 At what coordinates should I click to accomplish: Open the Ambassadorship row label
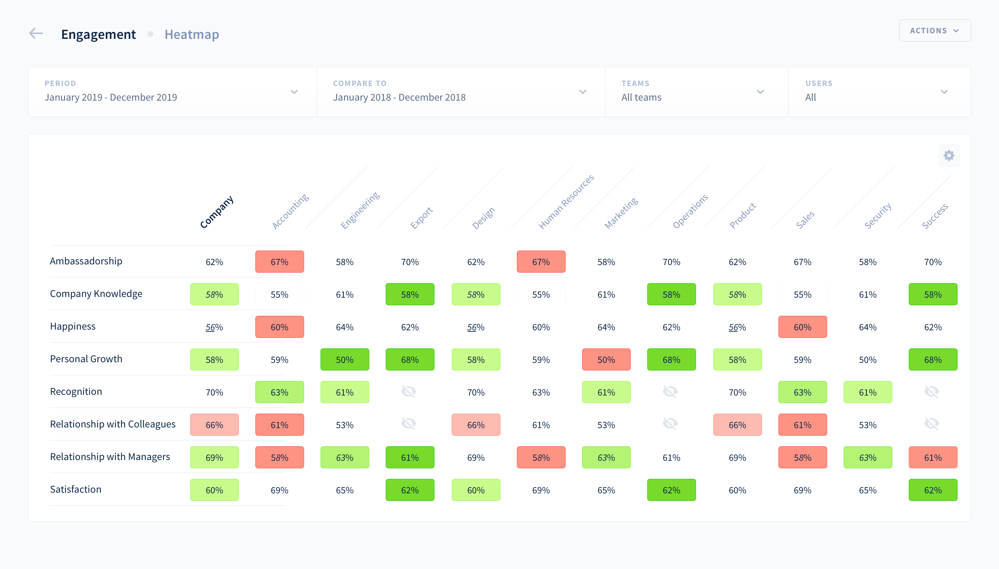click(86, 261)
